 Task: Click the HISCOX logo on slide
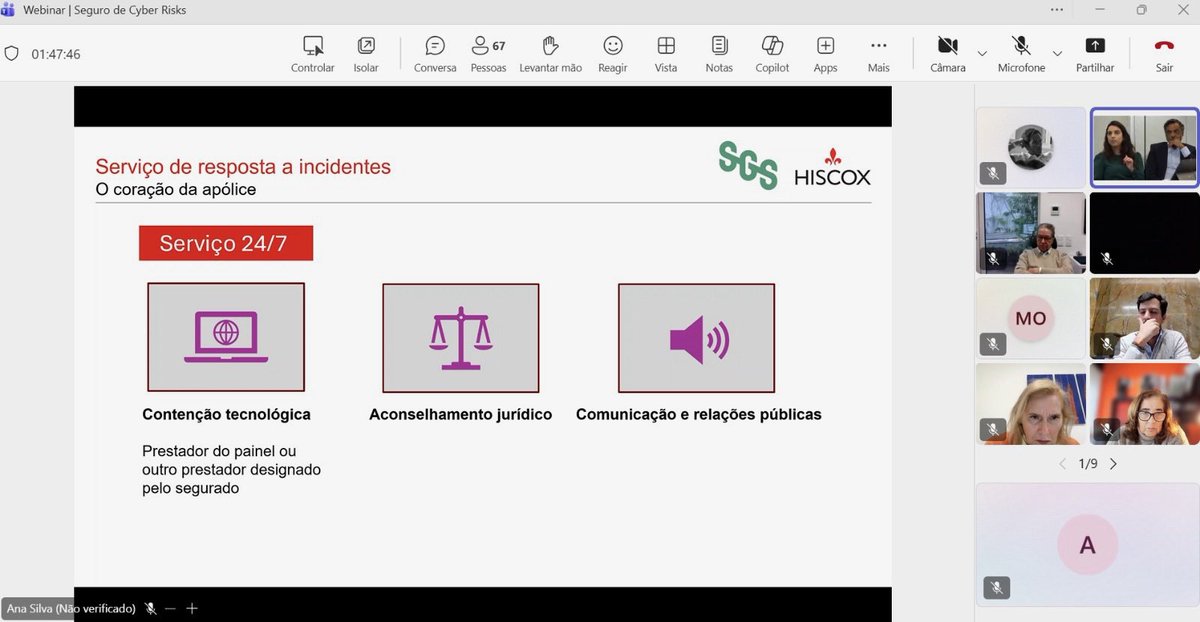tap(832, 168)
